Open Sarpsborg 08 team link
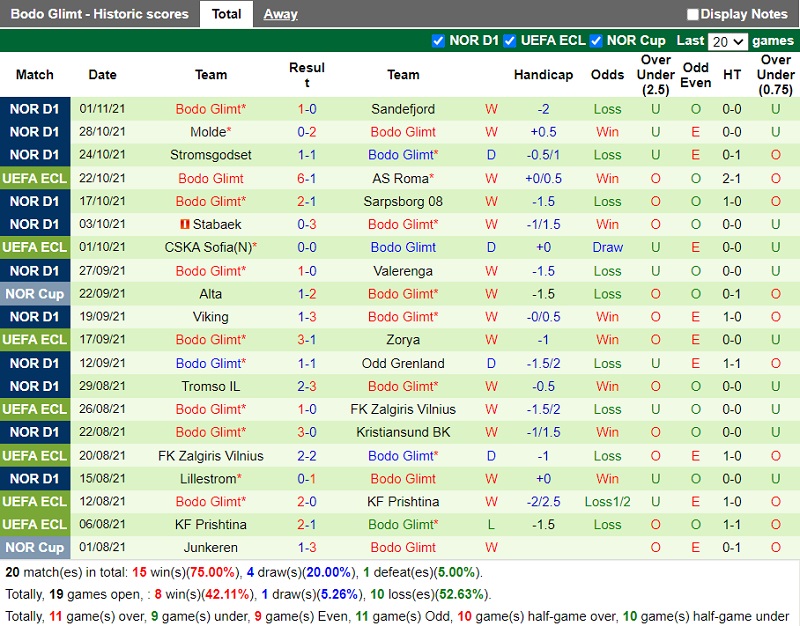 403,202
